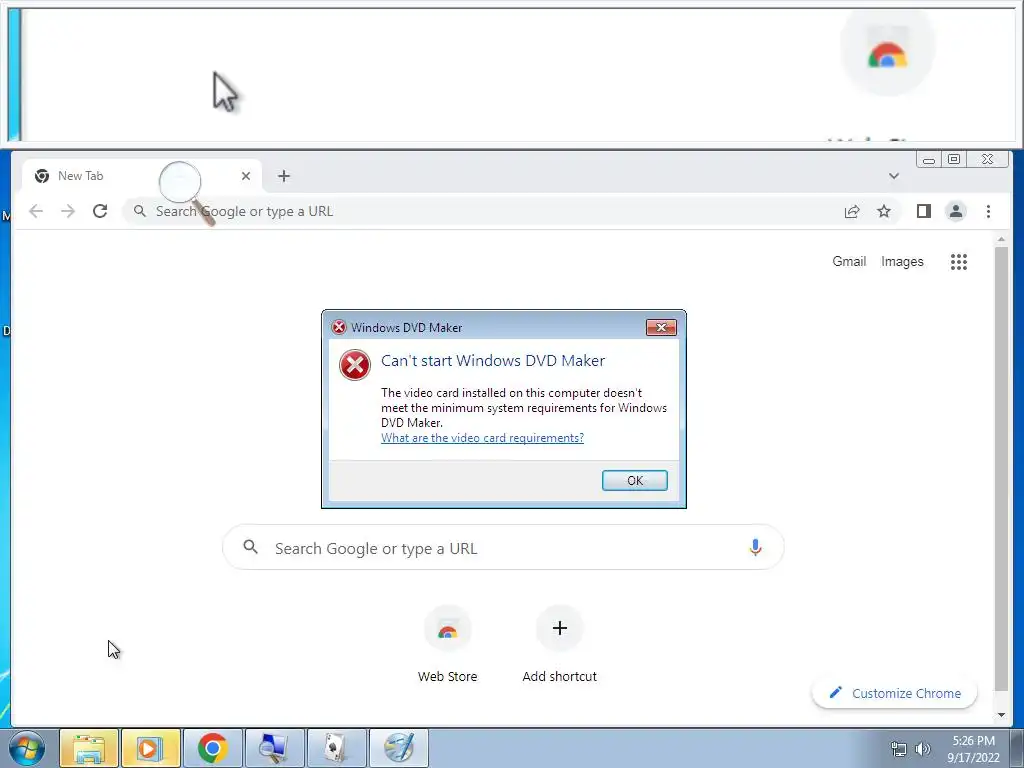Open the Google apps grid

959,262
